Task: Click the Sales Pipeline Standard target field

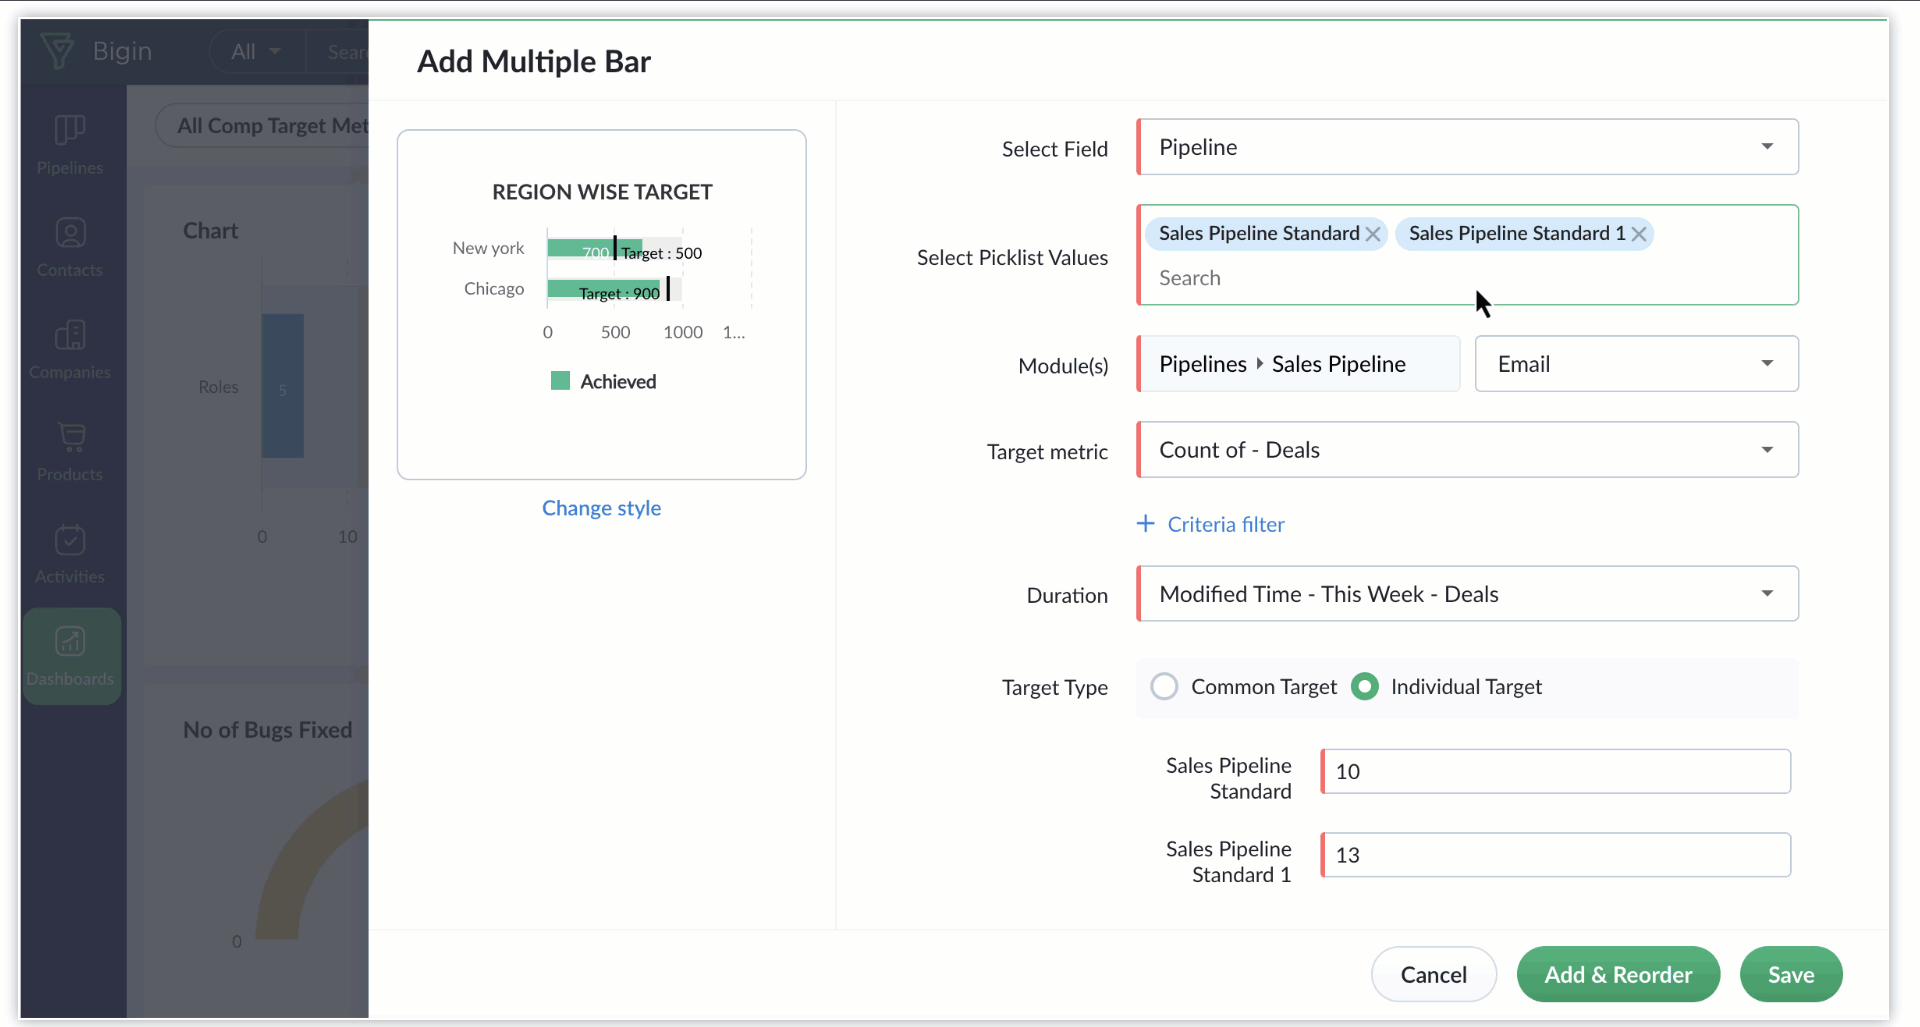Action: point(1556,771)
